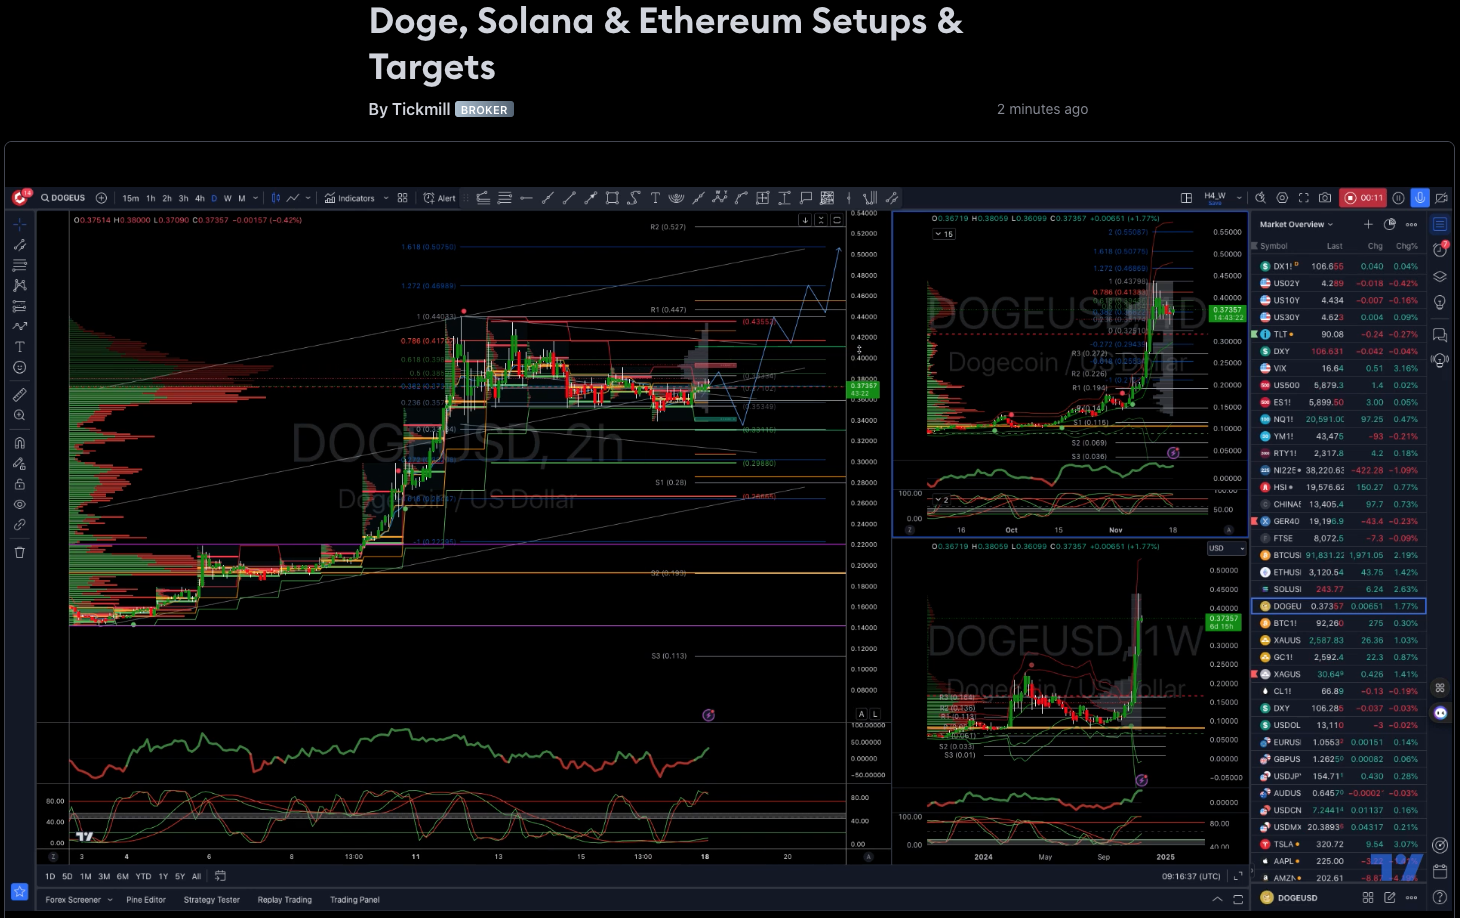The image size is (1460, 918).
Task: Toggle hide all drawings eye icon
Action: (x=19, y=504)
